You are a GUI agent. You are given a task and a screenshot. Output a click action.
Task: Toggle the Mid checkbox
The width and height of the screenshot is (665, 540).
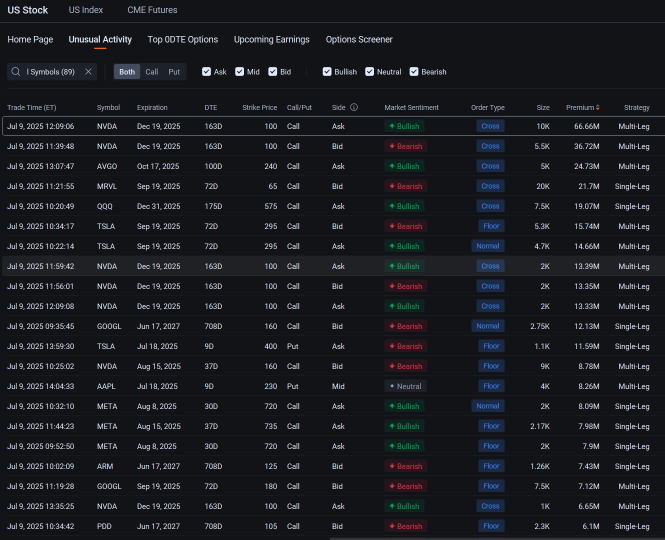click(240, 72)
